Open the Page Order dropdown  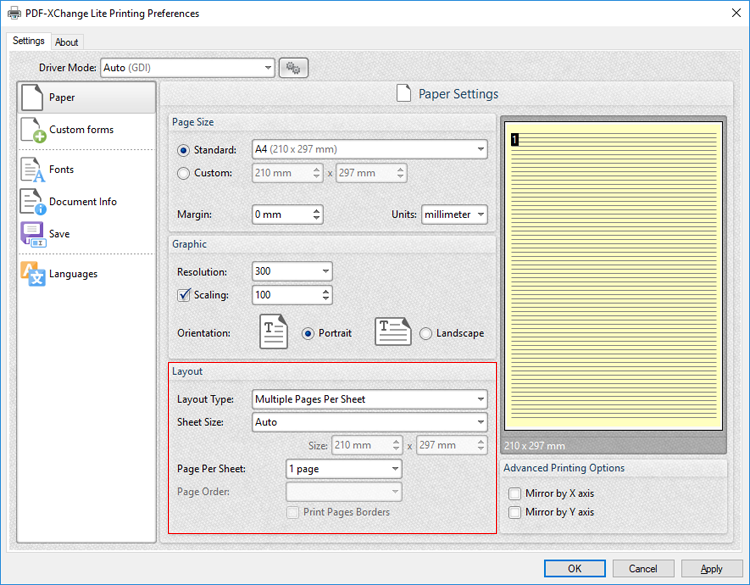point(344,492)
